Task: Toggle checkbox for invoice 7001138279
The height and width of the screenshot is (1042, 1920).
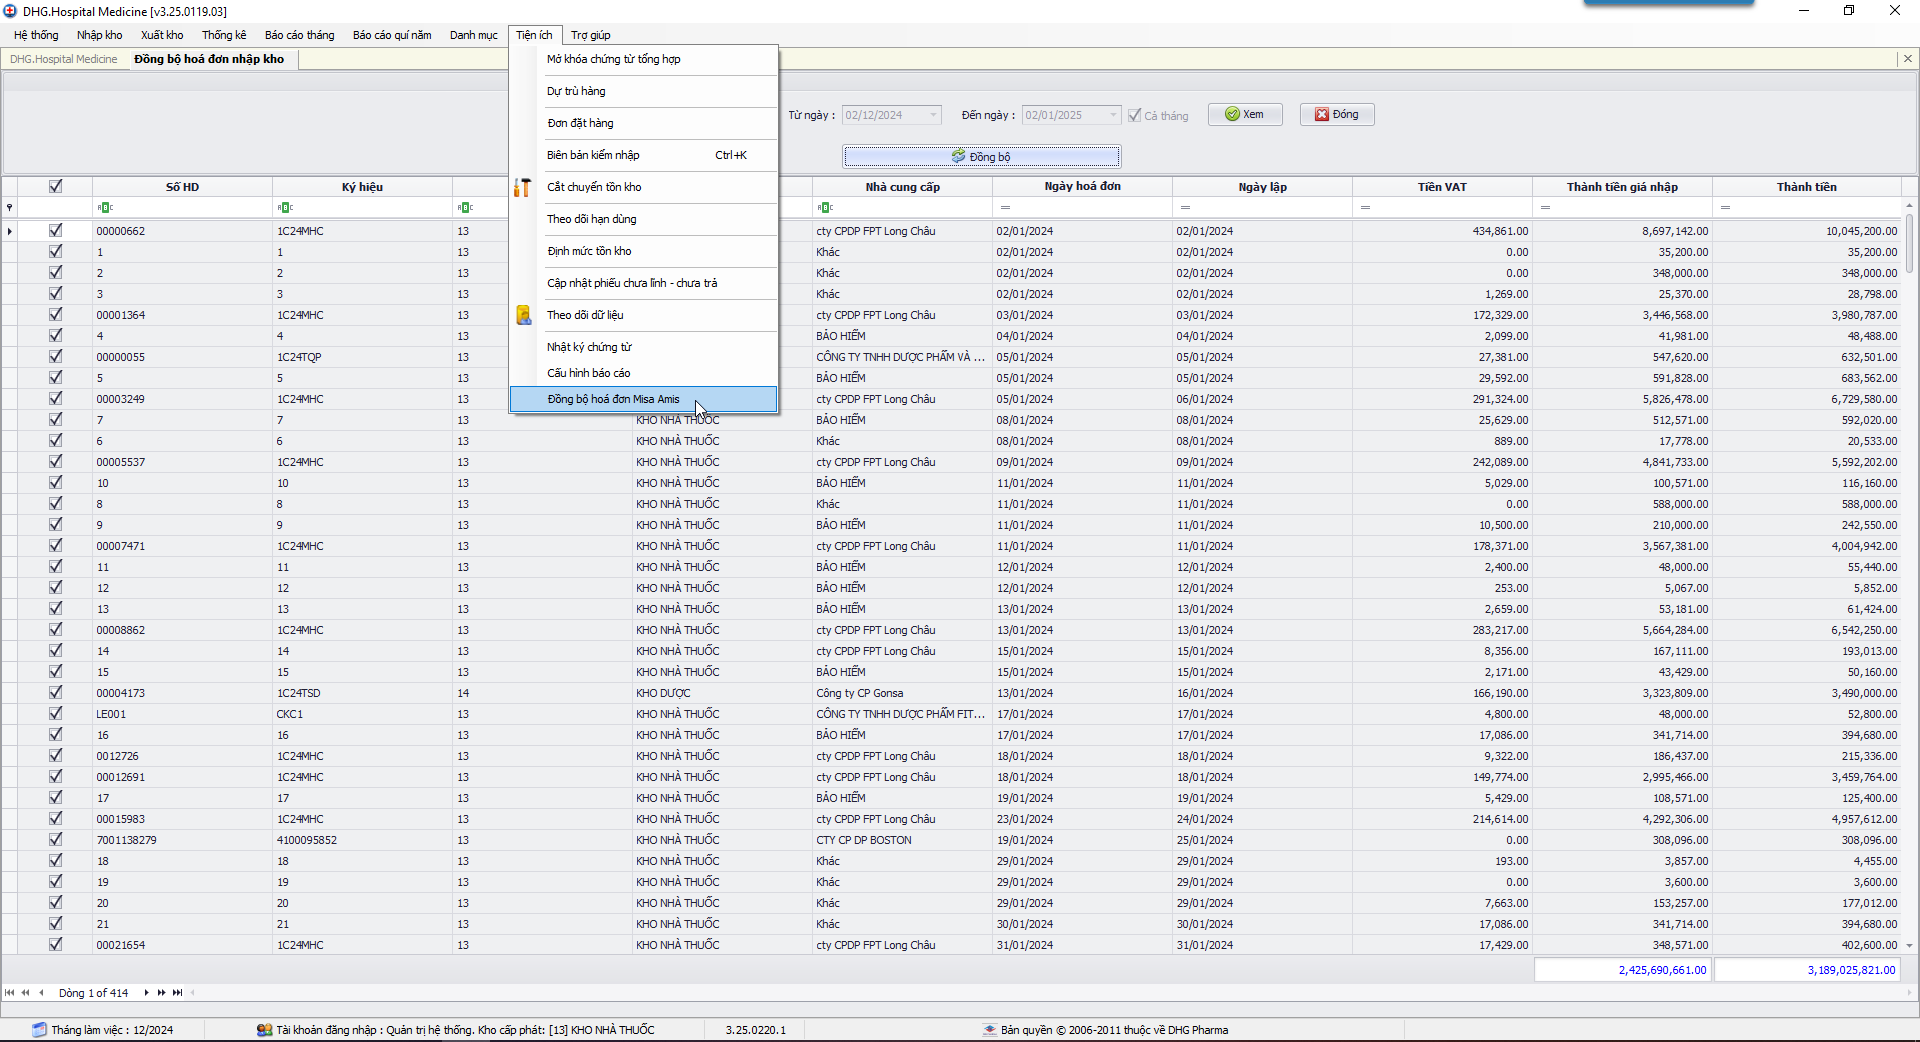Action: [56, 839]
